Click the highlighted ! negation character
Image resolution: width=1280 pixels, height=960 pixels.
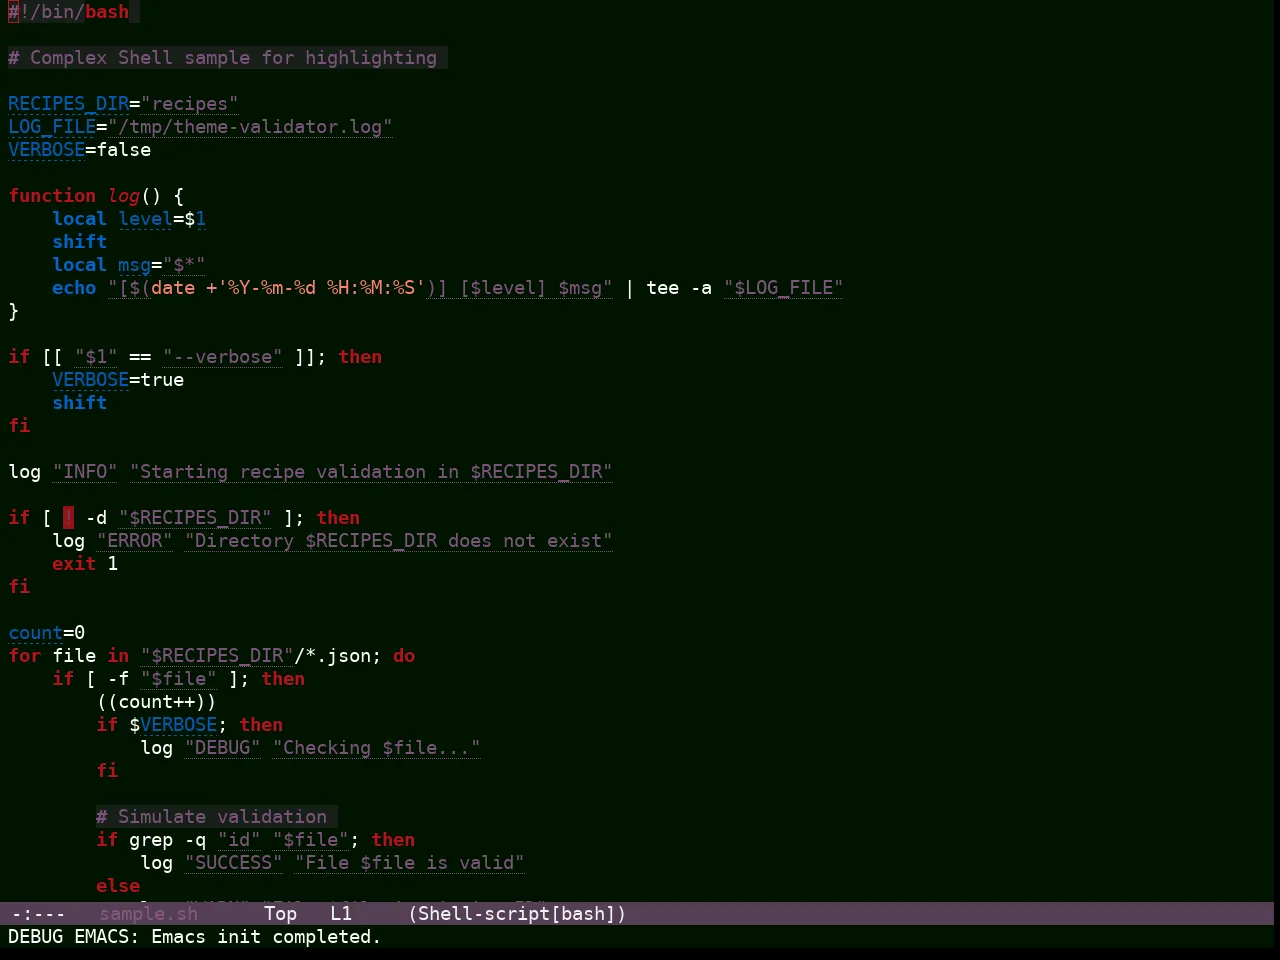point(68,518)
